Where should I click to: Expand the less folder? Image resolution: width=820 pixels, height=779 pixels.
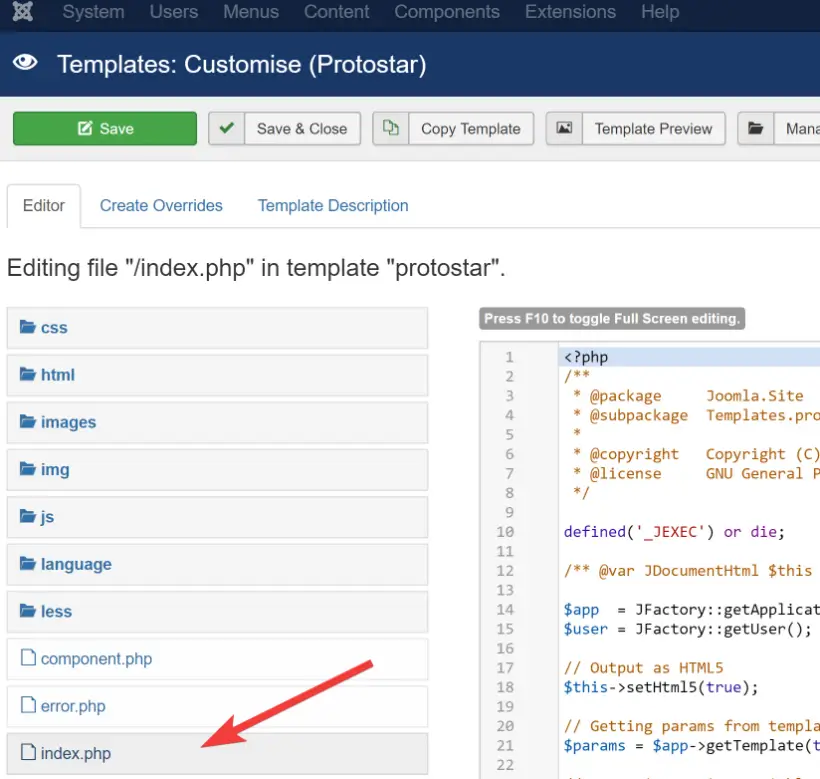coord(56,611)
